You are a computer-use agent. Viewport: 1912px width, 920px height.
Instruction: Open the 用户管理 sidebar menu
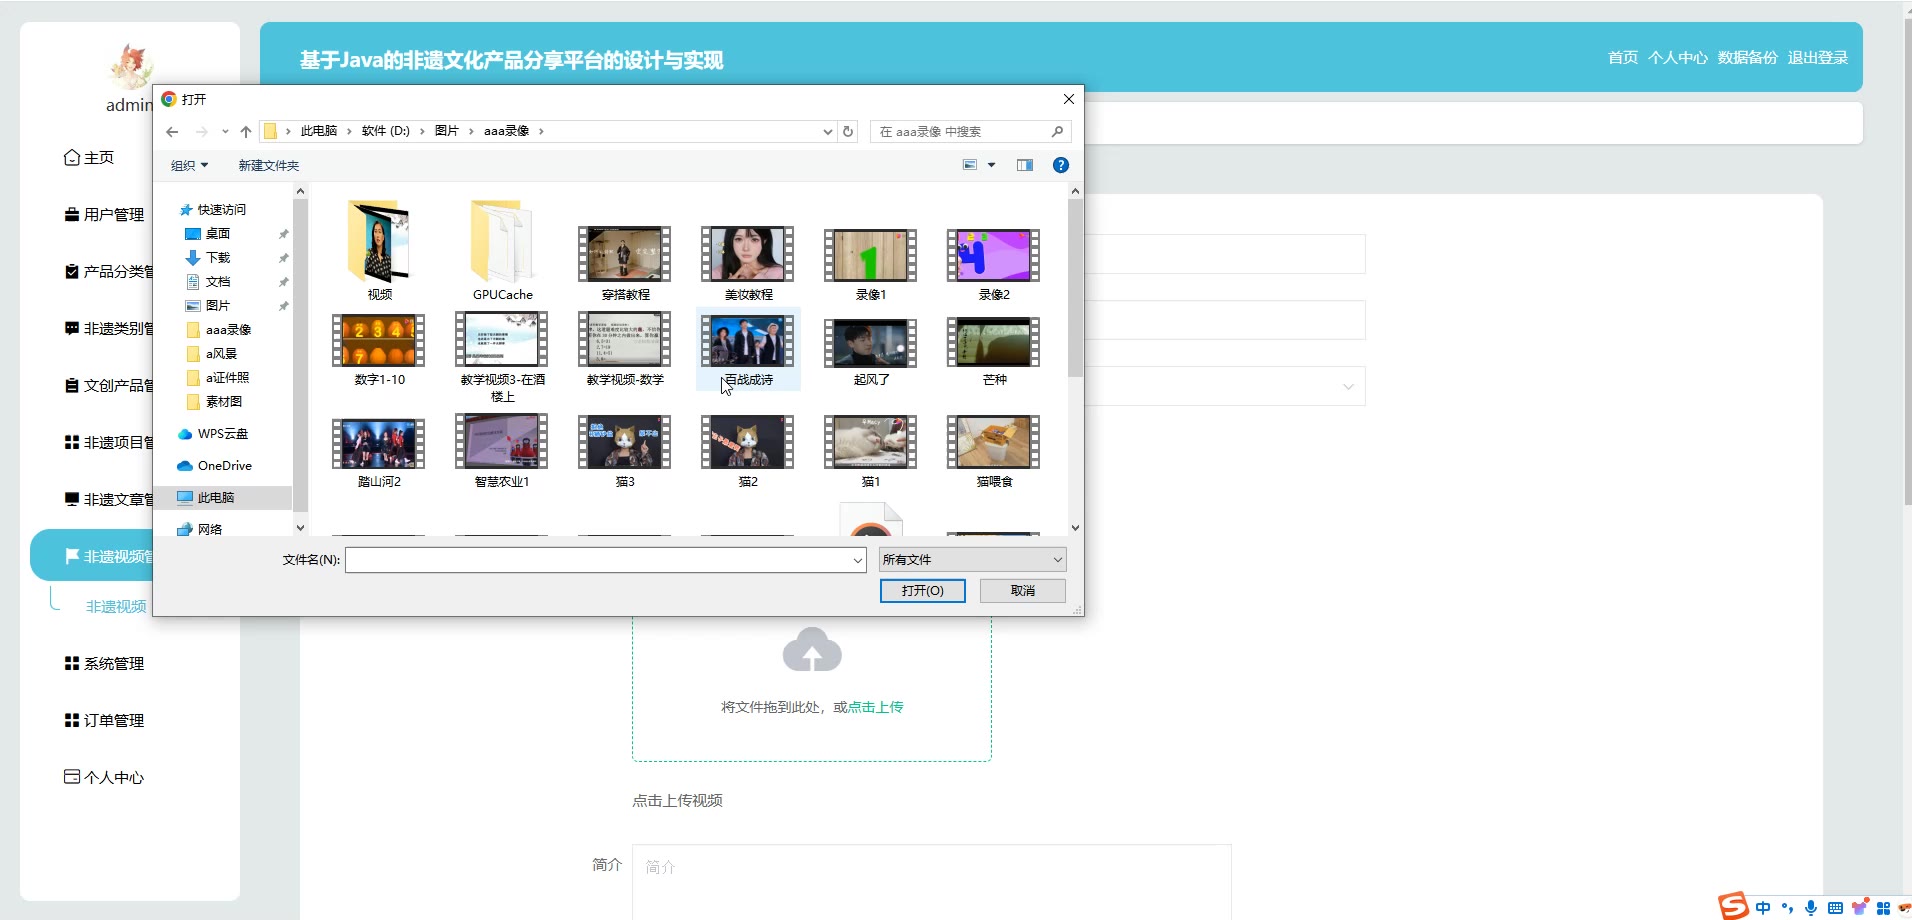pyautogui.click(x=113, y=215)
